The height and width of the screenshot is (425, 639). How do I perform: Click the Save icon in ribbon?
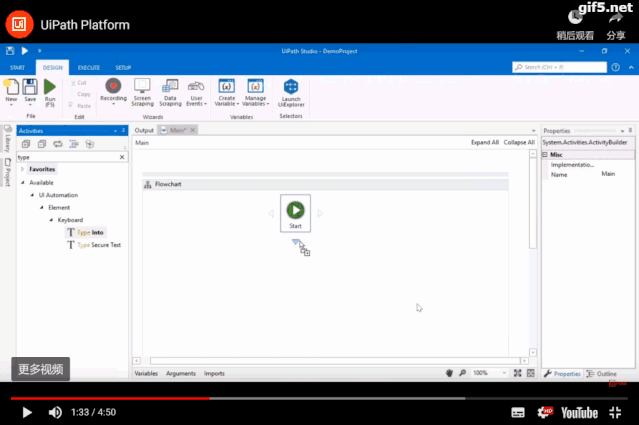coord(30,87)
